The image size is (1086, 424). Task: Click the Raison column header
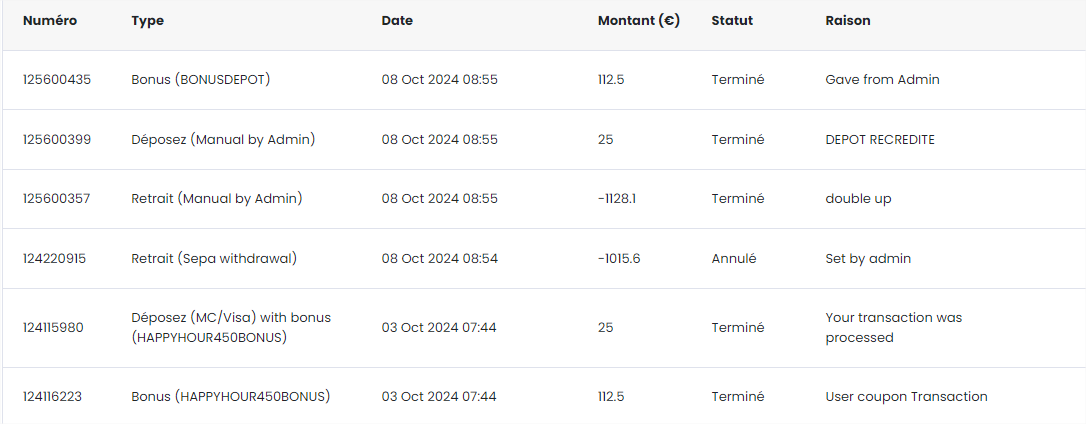(848, 21)
